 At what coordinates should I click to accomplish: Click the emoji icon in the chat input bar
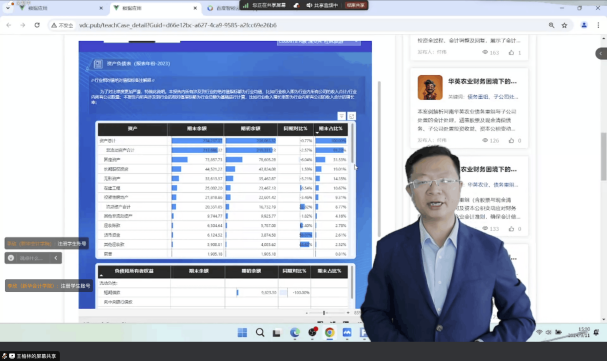click(11, 258)
